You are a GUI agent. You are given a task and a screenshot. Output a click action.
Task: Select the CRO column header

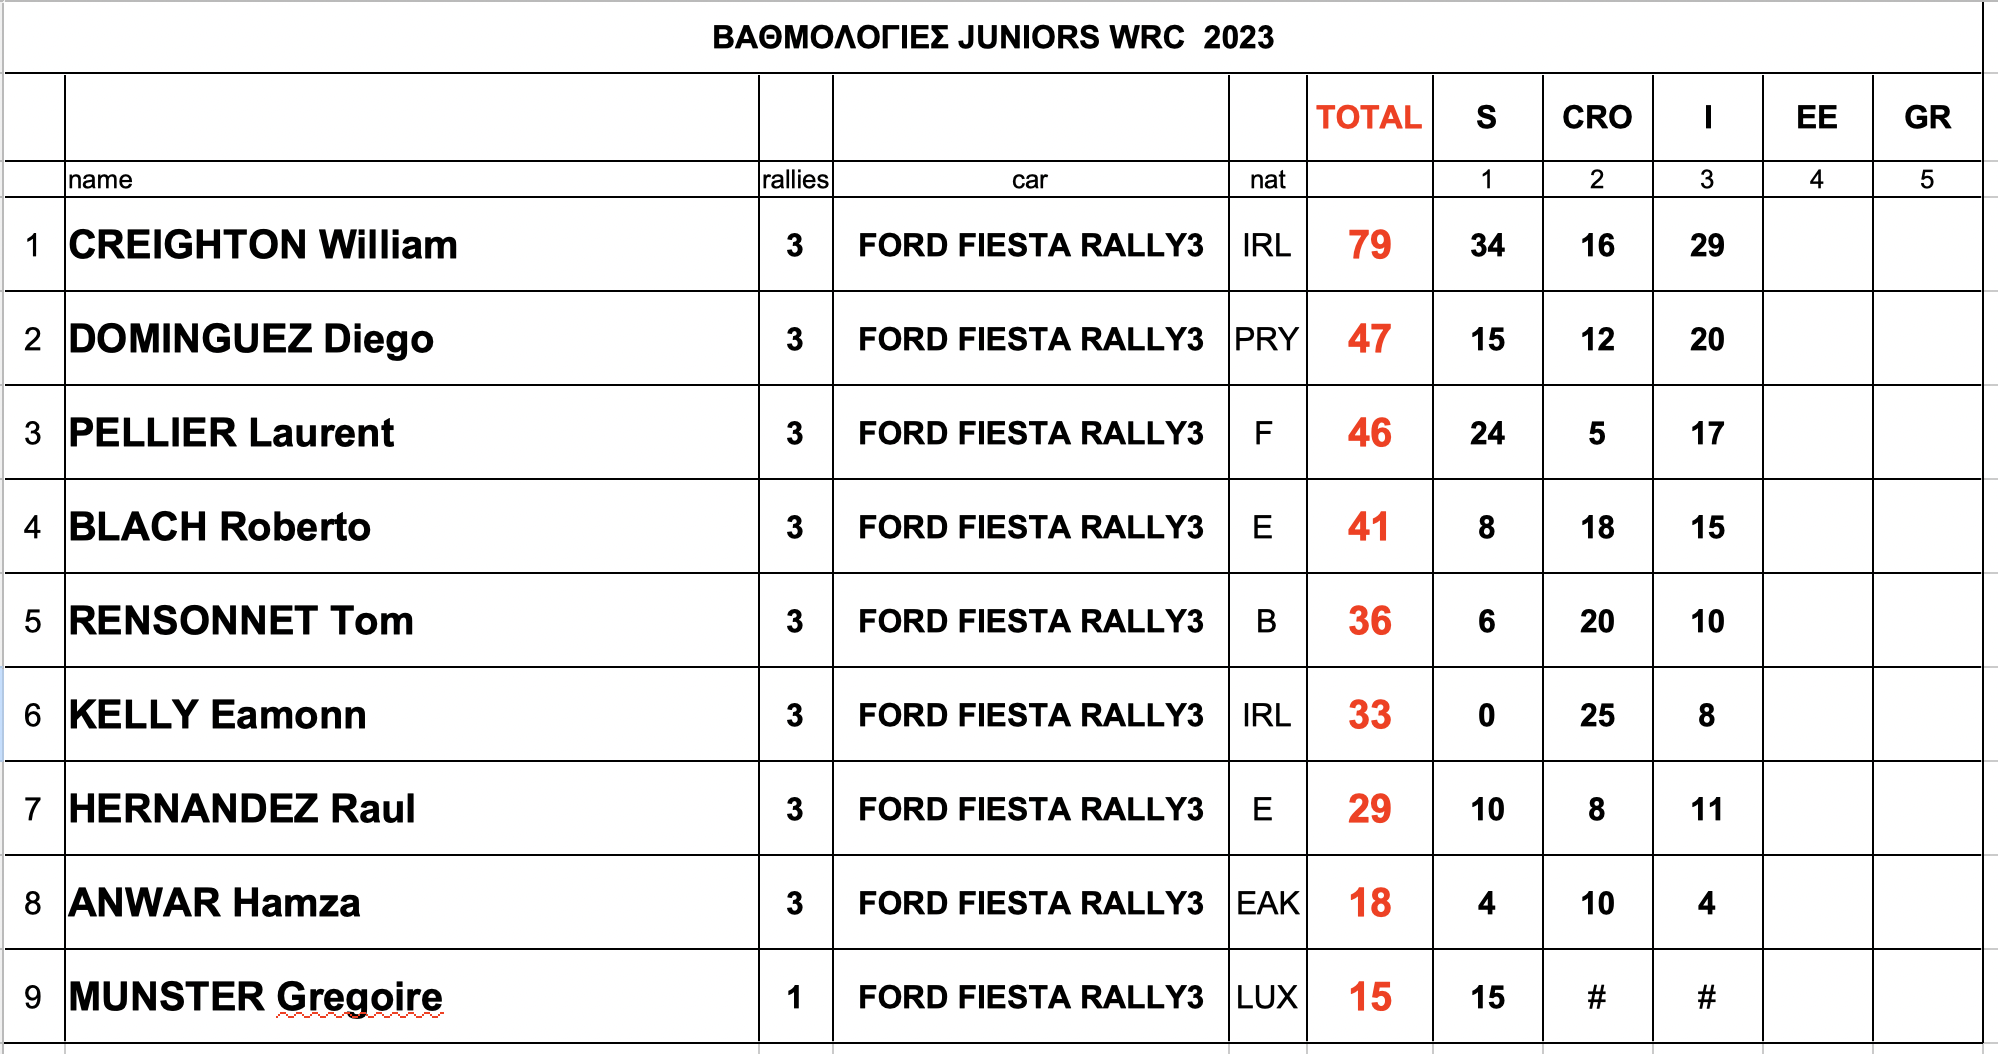click(1597, 117)
